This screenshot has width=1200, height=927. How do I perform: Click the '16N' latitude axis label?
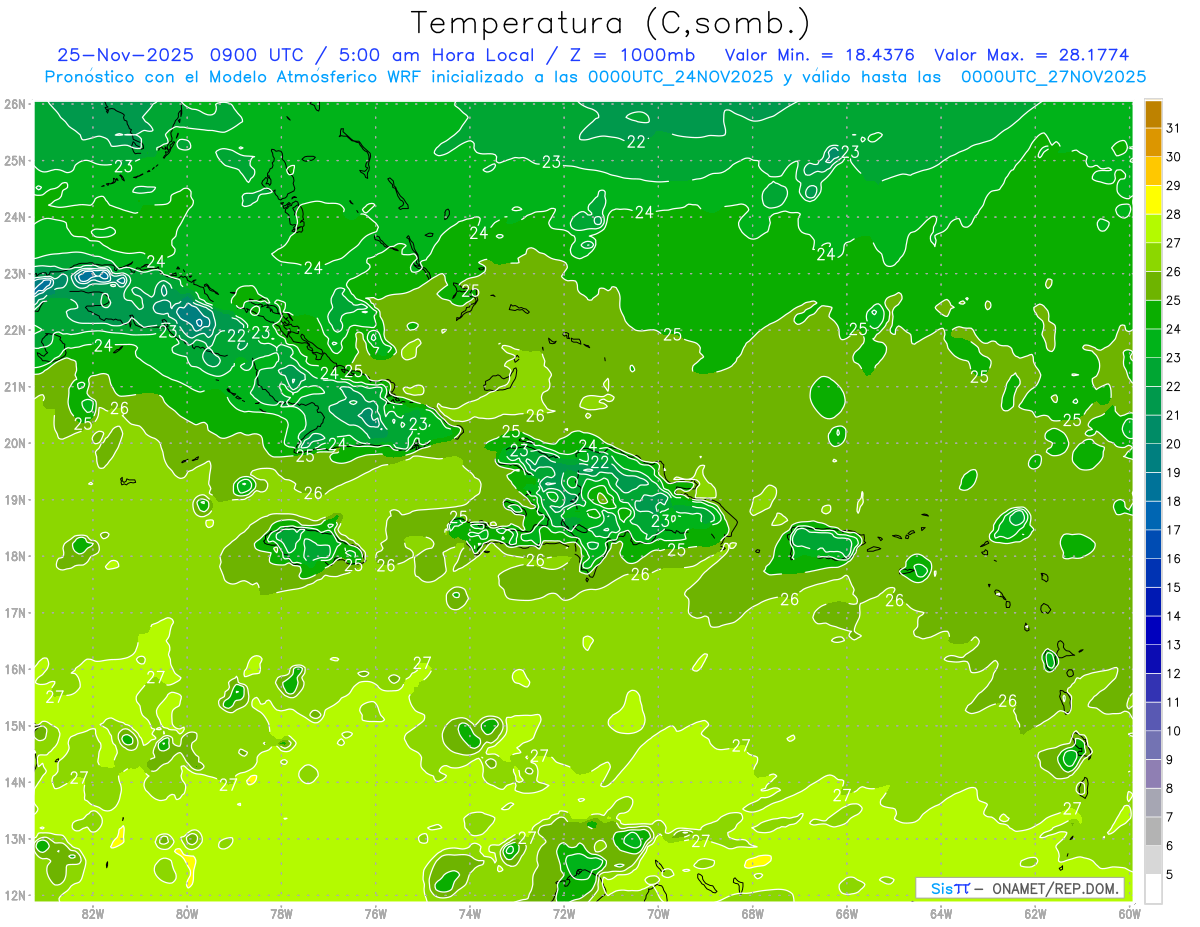point(15,669)
